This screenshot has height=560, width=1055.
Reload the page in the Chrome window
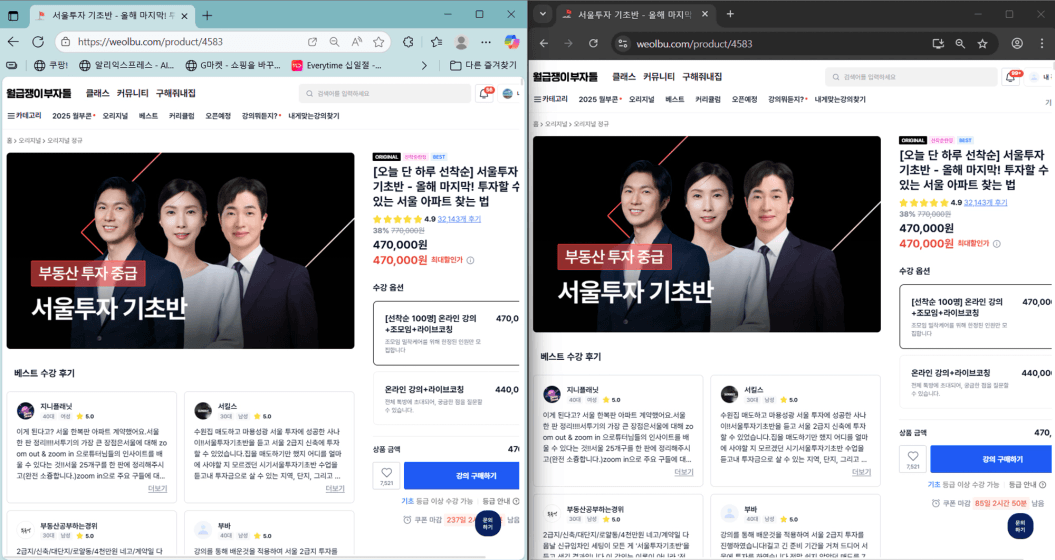(x=593, y=44)
